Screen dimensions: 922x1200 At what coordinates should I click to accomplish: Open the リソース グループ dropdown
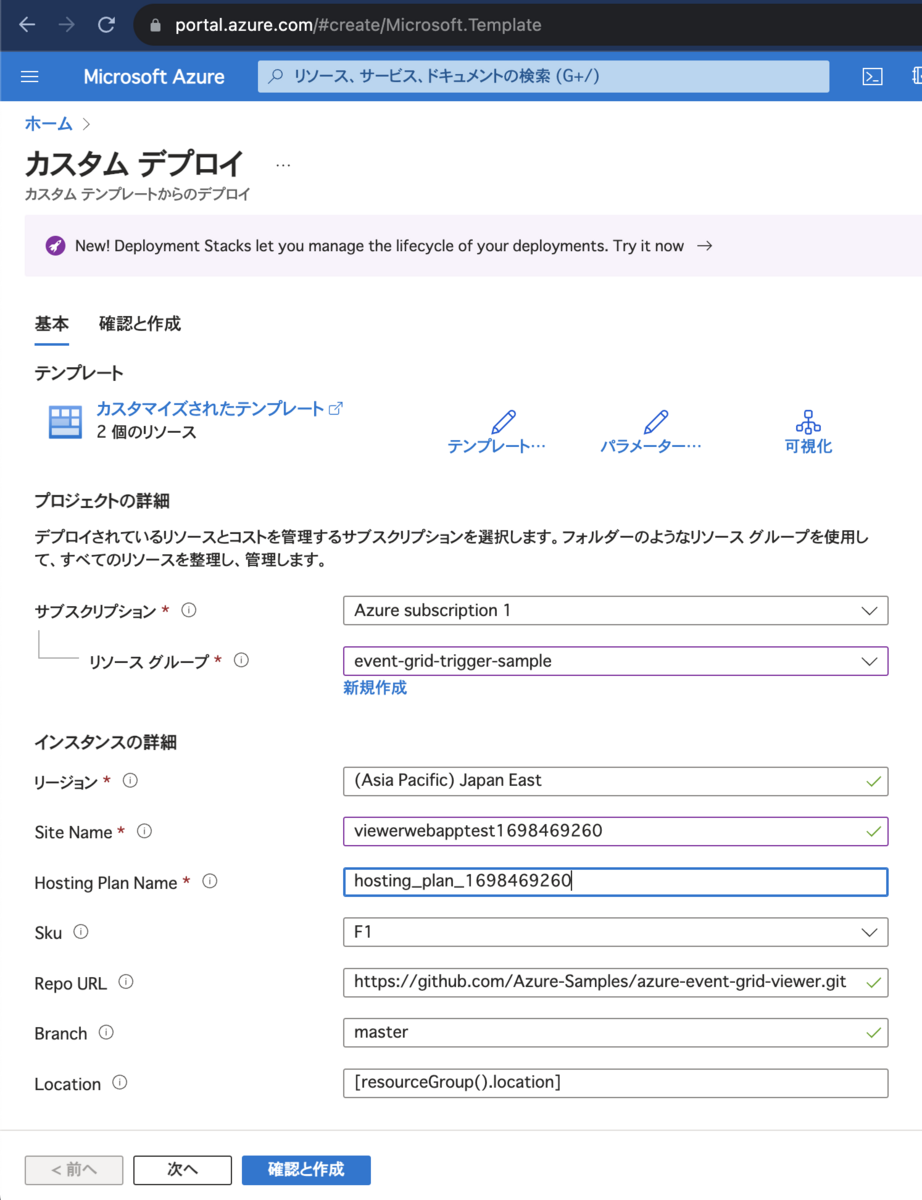pos(615,661)
